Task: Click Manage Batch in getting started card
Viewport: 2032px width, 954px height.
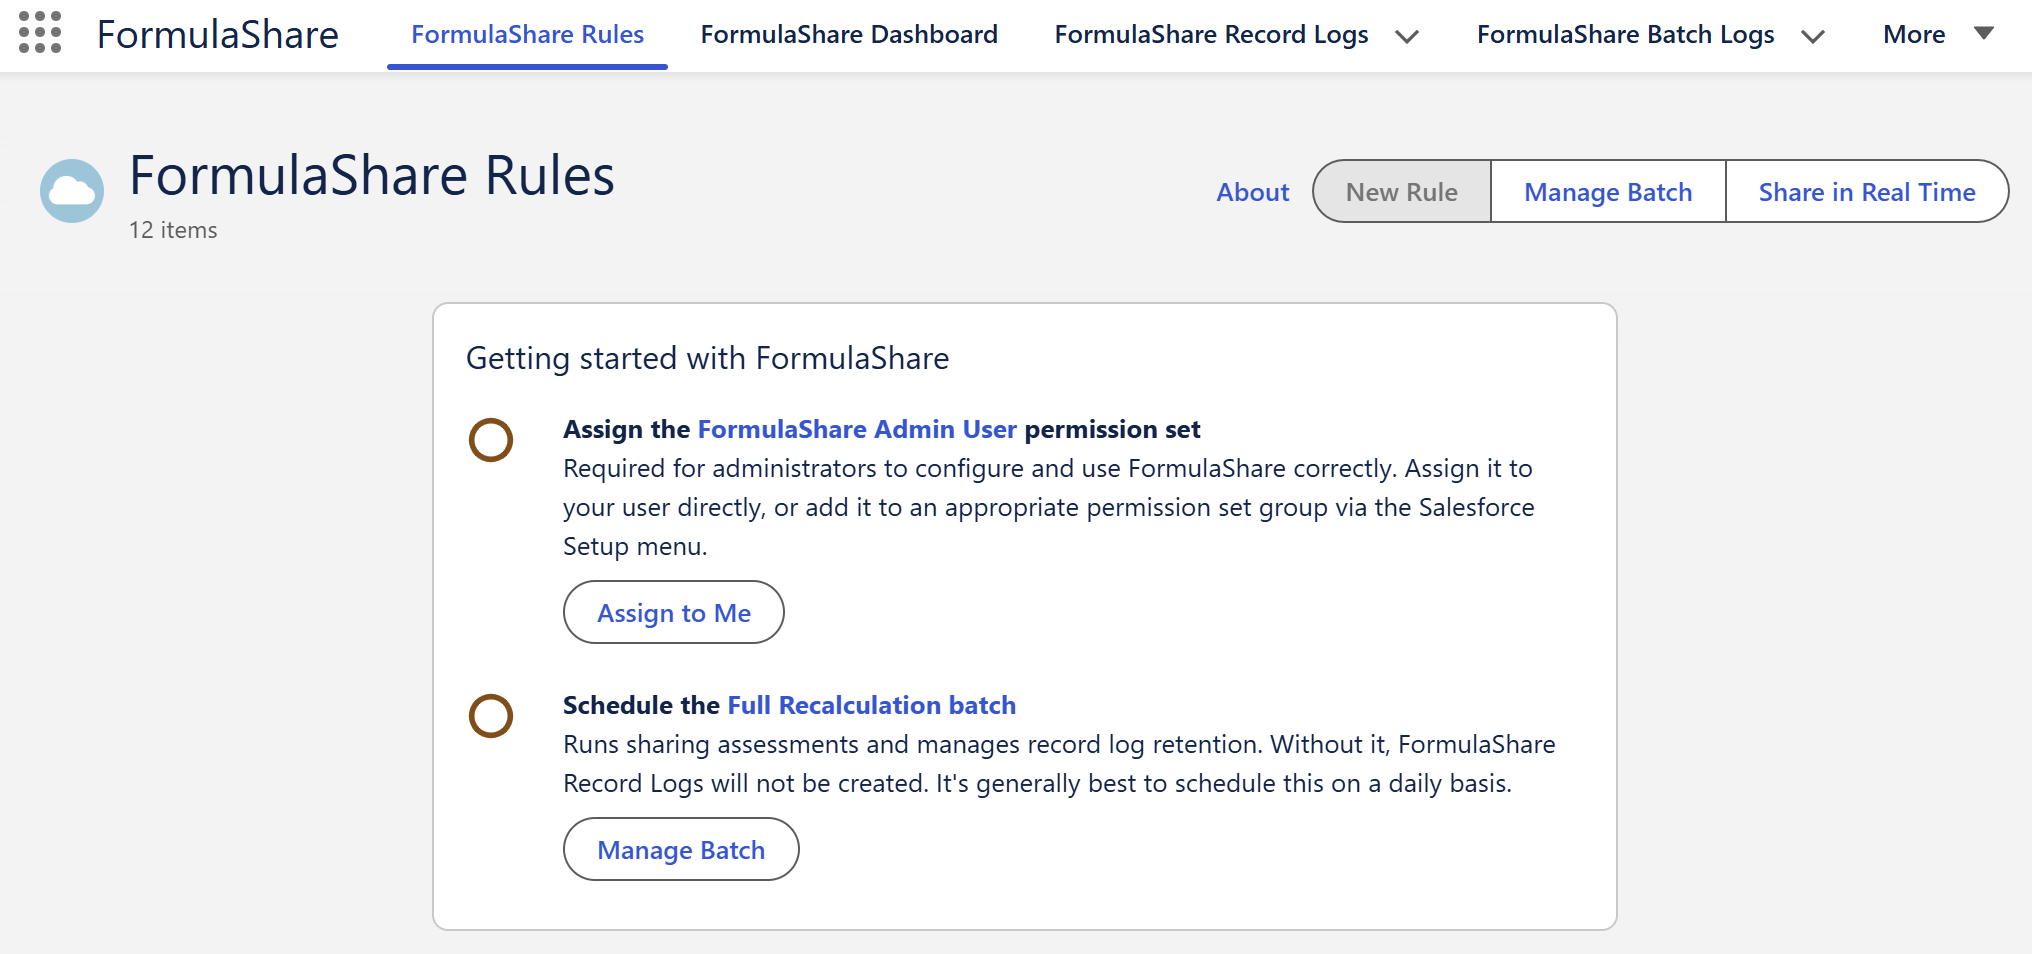Action: click(x=681, y=849)
